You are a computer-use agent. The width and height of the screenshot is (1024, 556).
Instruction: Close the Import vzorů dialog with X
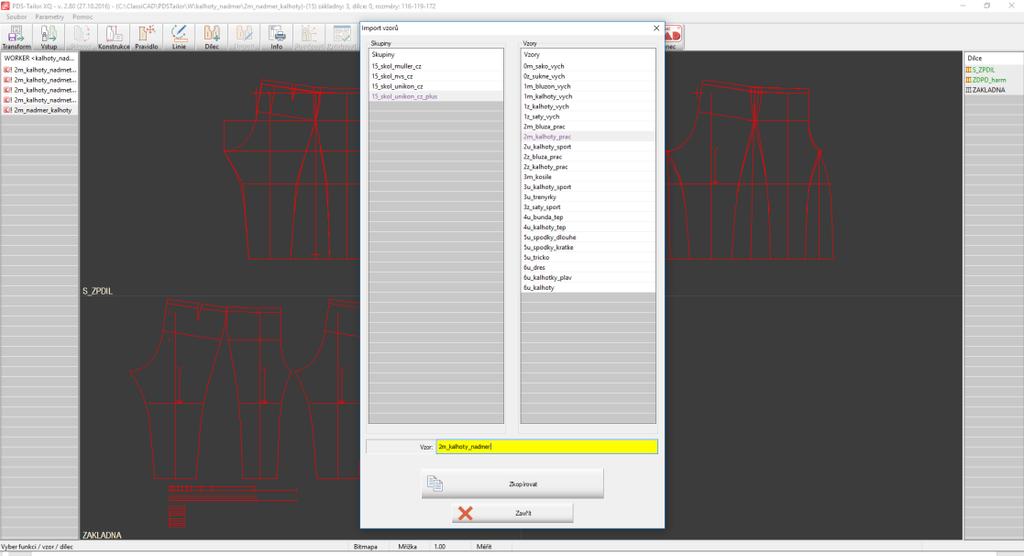click(656, 28)
